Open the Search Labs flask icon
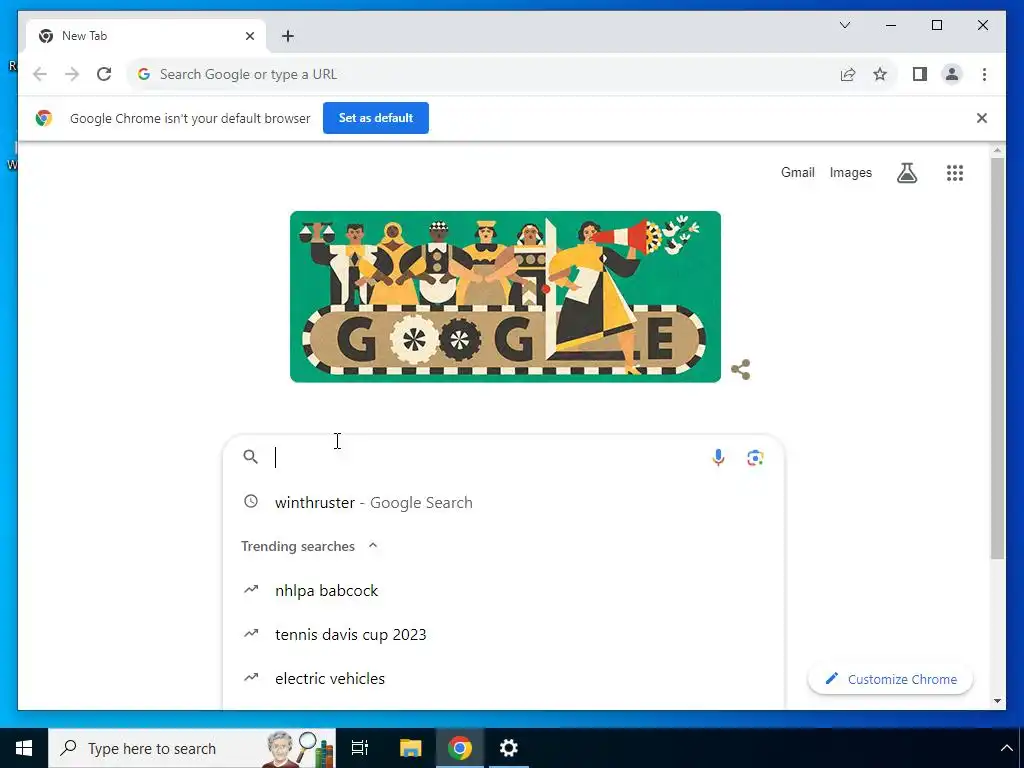This screenshot has height=768, width=1024. click(x=906, y=173)
